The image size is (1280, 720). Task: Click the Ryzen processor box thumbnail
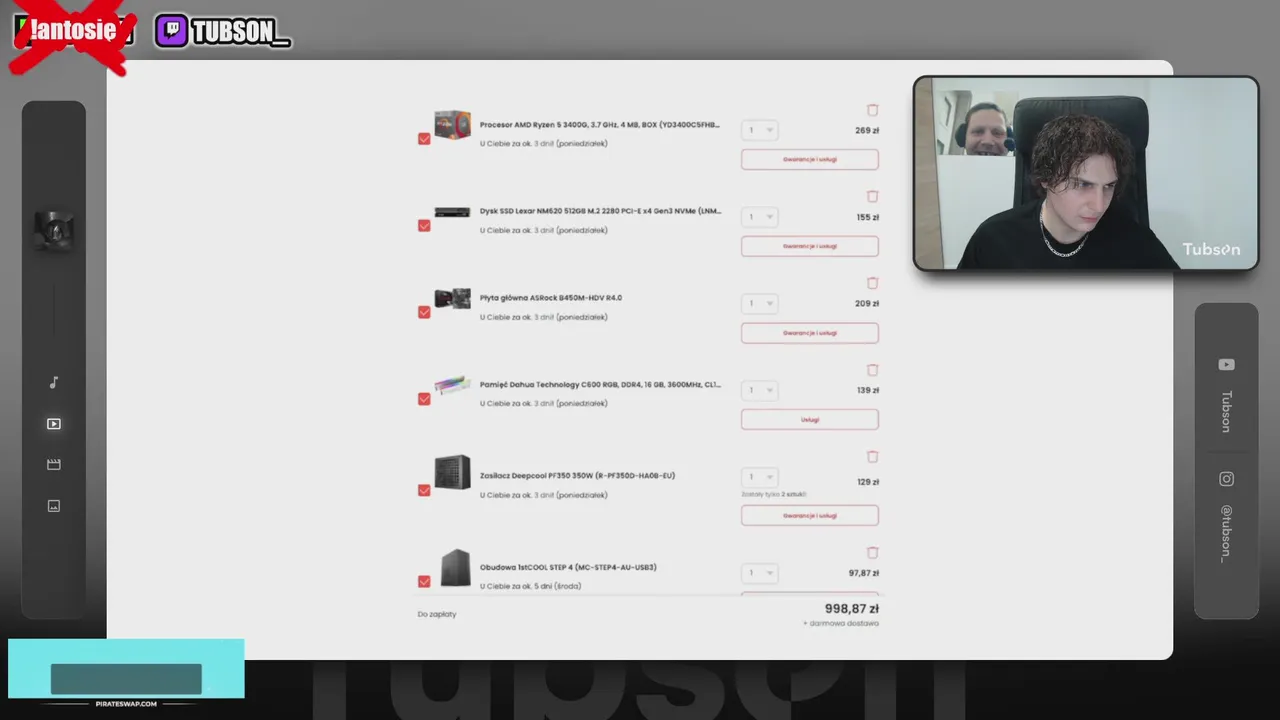452,125
